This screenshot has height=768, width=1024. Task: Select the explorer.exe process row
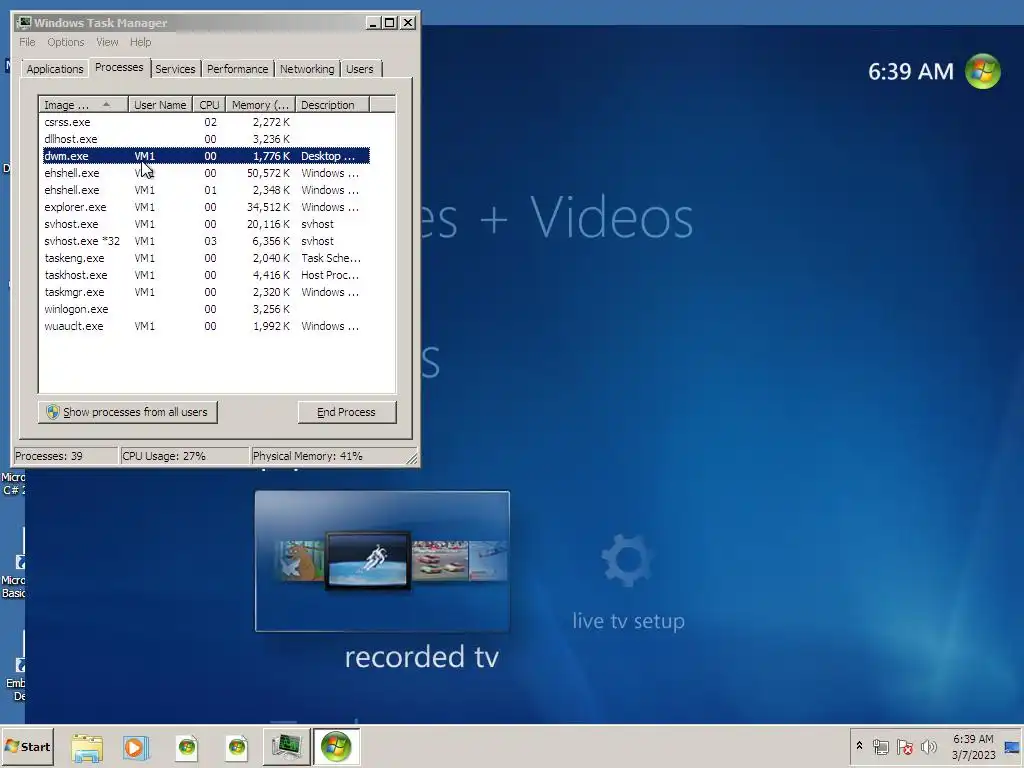(206, 207)
